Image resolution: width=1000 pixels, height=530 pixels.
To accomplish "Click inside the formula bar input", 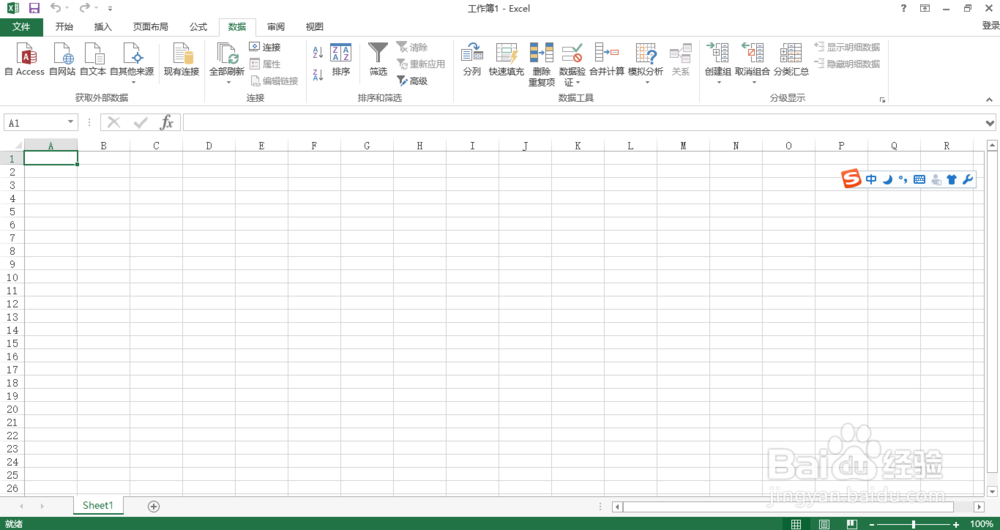I will (583, 122).
